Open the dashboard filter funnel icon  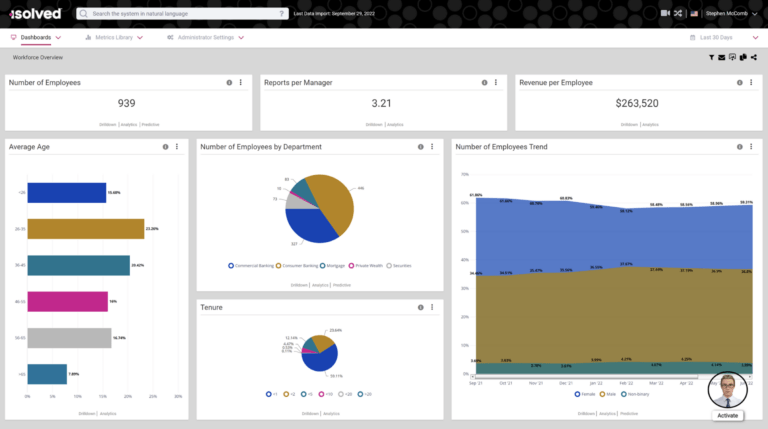coord(711,58)
